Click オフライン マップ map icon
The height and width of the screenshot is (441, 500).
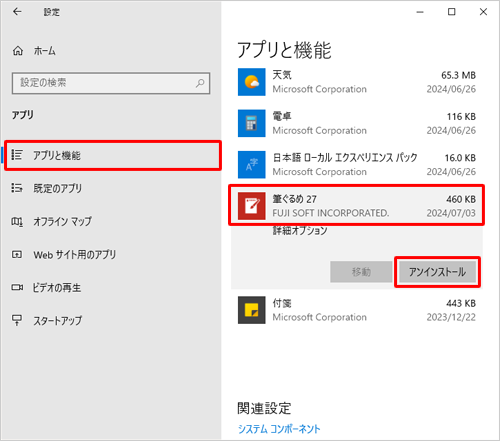tap(17, 221)
